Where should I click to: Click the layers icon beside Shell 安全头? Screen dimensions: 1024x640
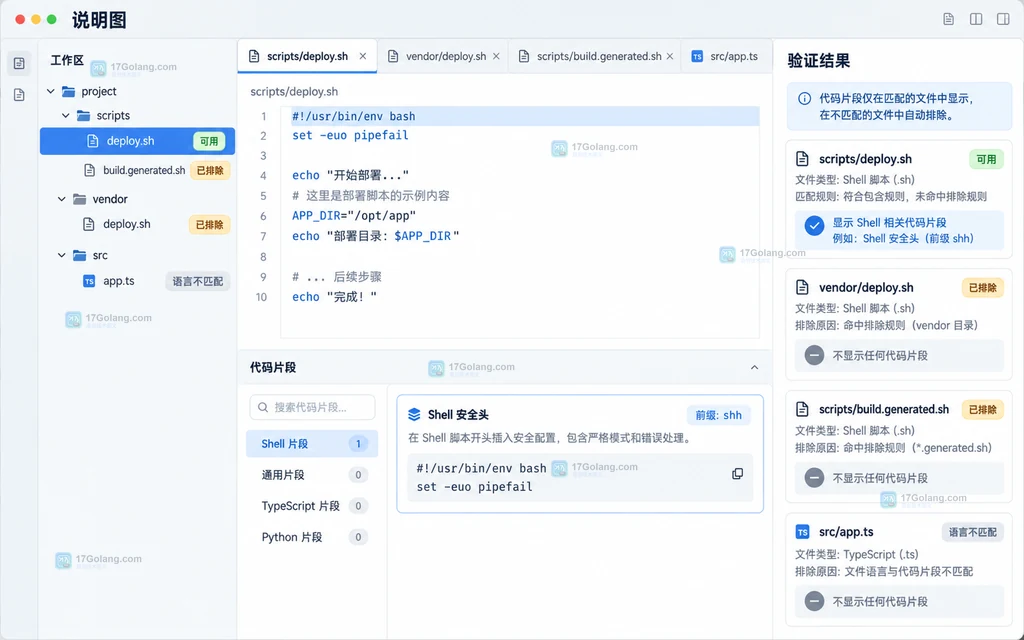pos(414,415)
